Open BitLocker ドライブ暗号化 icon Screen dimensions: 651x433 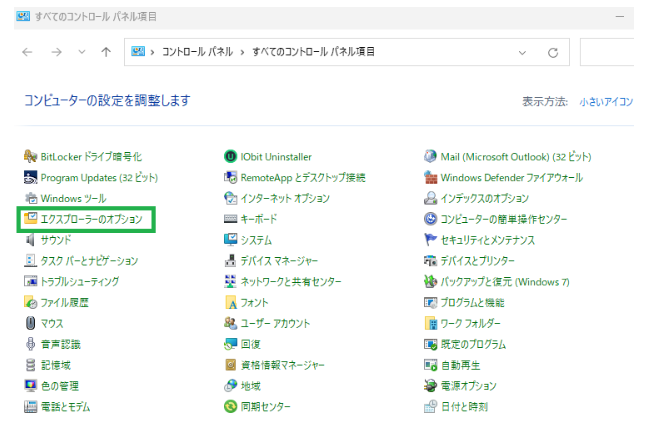[x=30, y=157]
